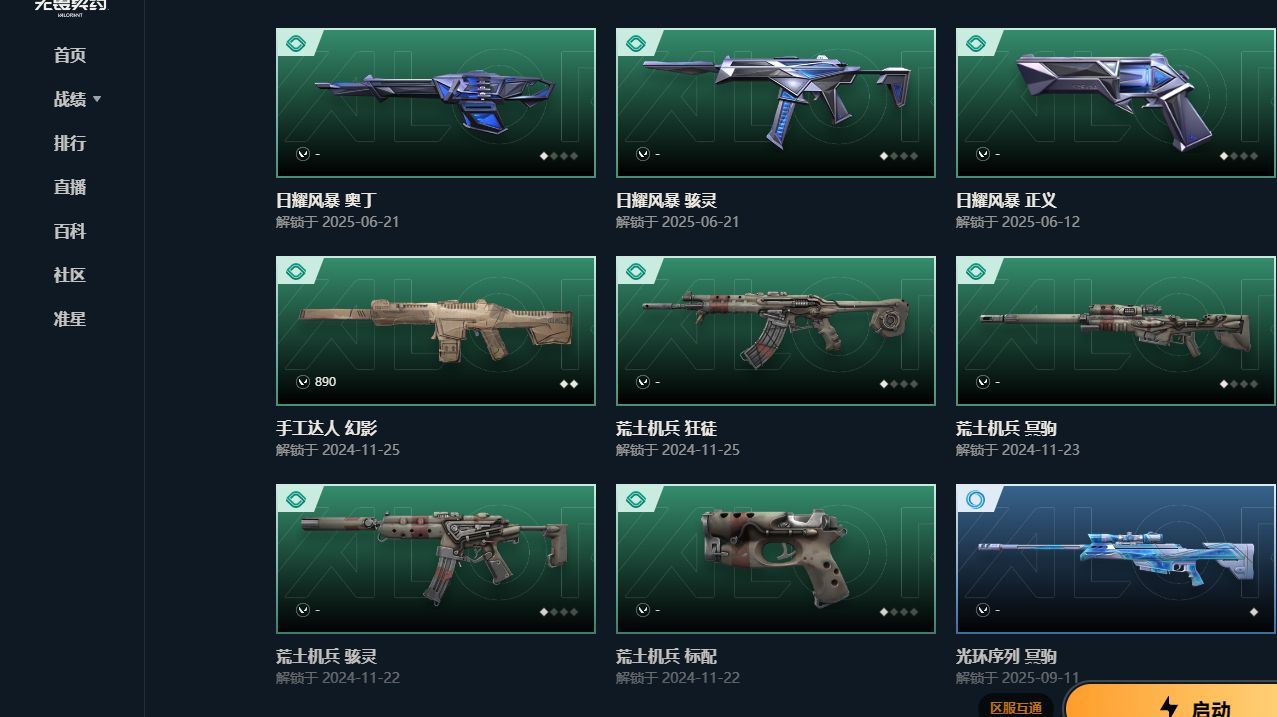Click the tier badge icon on 荒土机兵 标配 card
The image size is (1277, 717).
click(x=635, y=500)
